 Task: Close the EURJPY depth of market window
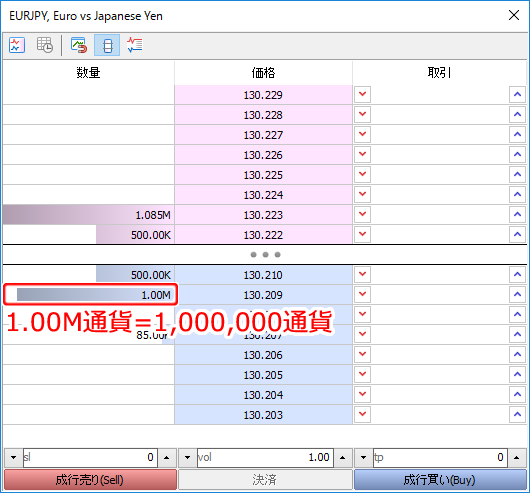(514, 15)
